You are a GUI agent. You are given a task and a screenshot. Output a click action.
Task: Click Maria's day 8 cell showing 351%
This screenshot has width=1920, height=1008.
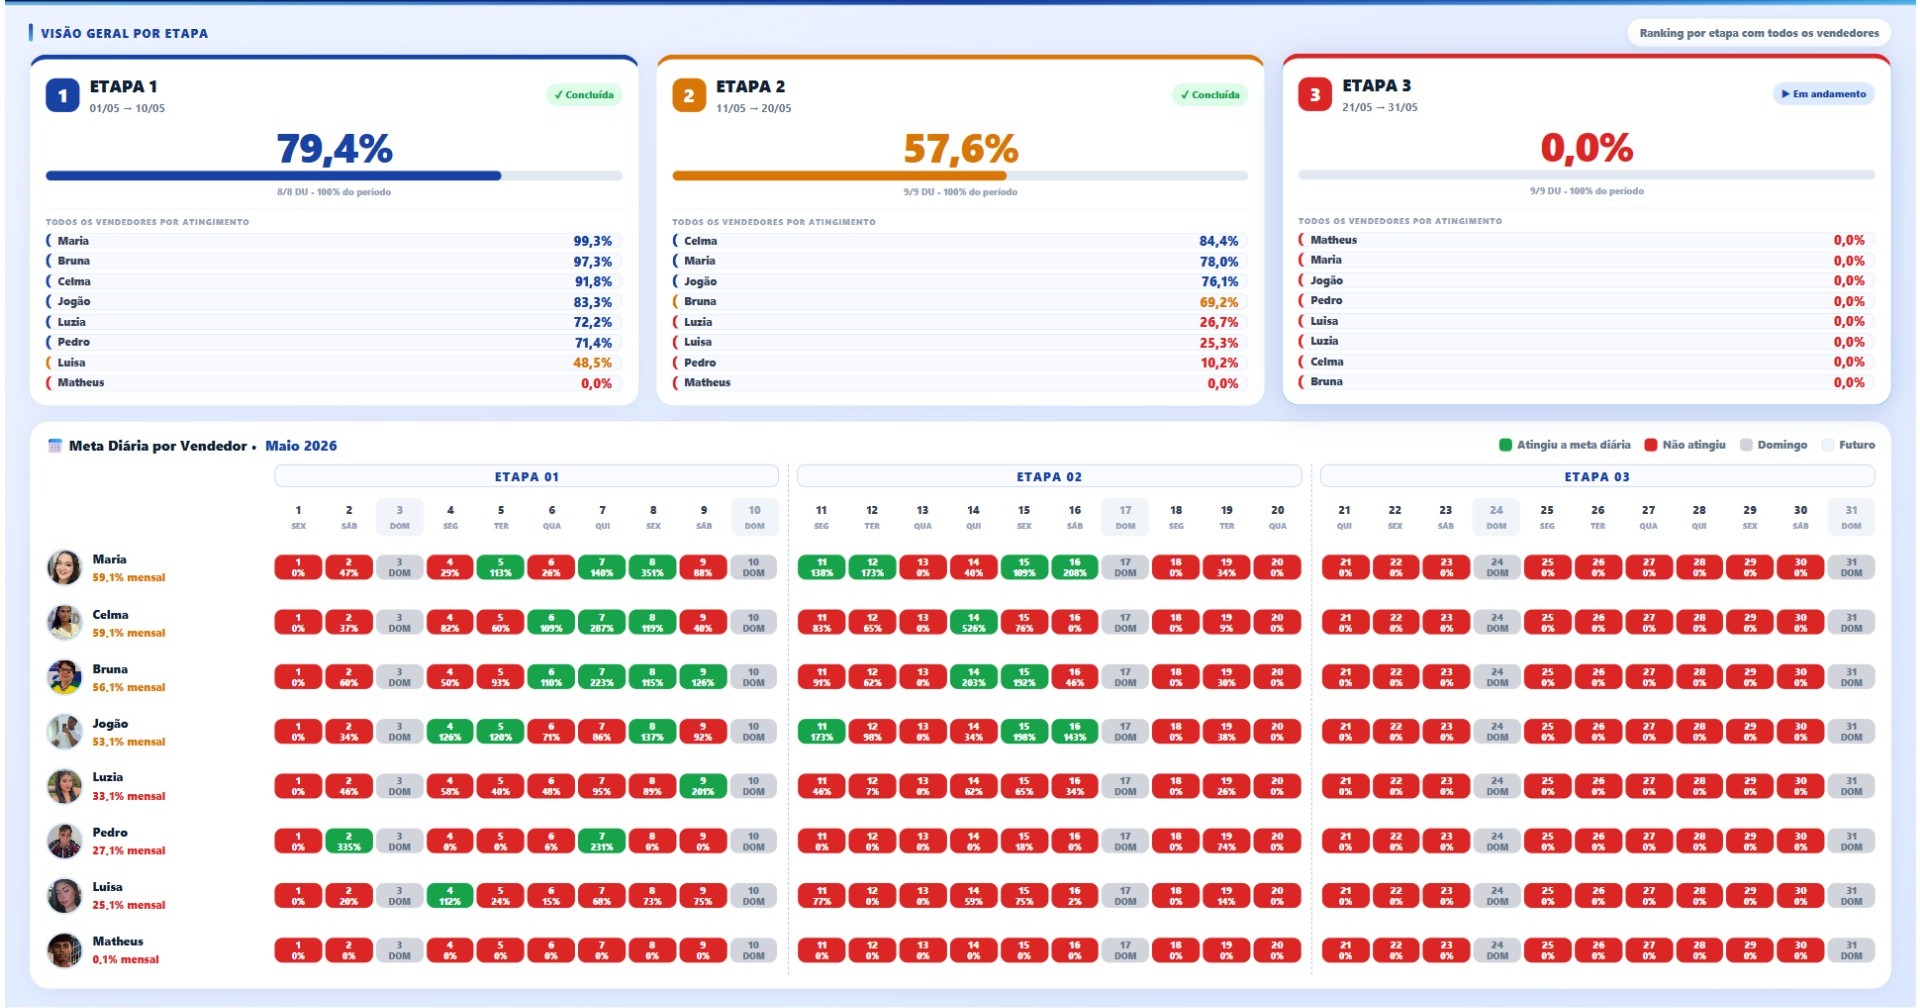point(652,568)
